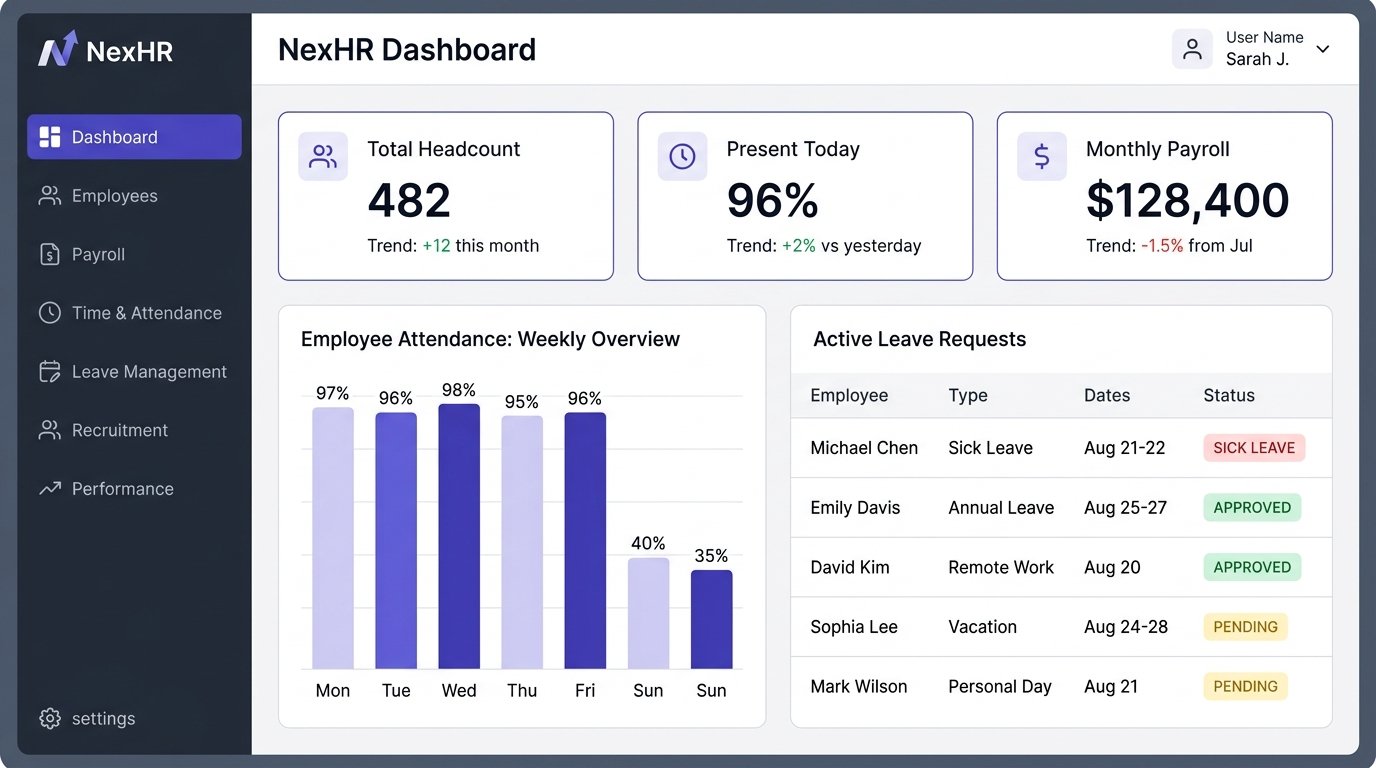Select the Michael Chen name cell
The height and width of the screenshot is (768, 1376).
(x=864, y=448)
